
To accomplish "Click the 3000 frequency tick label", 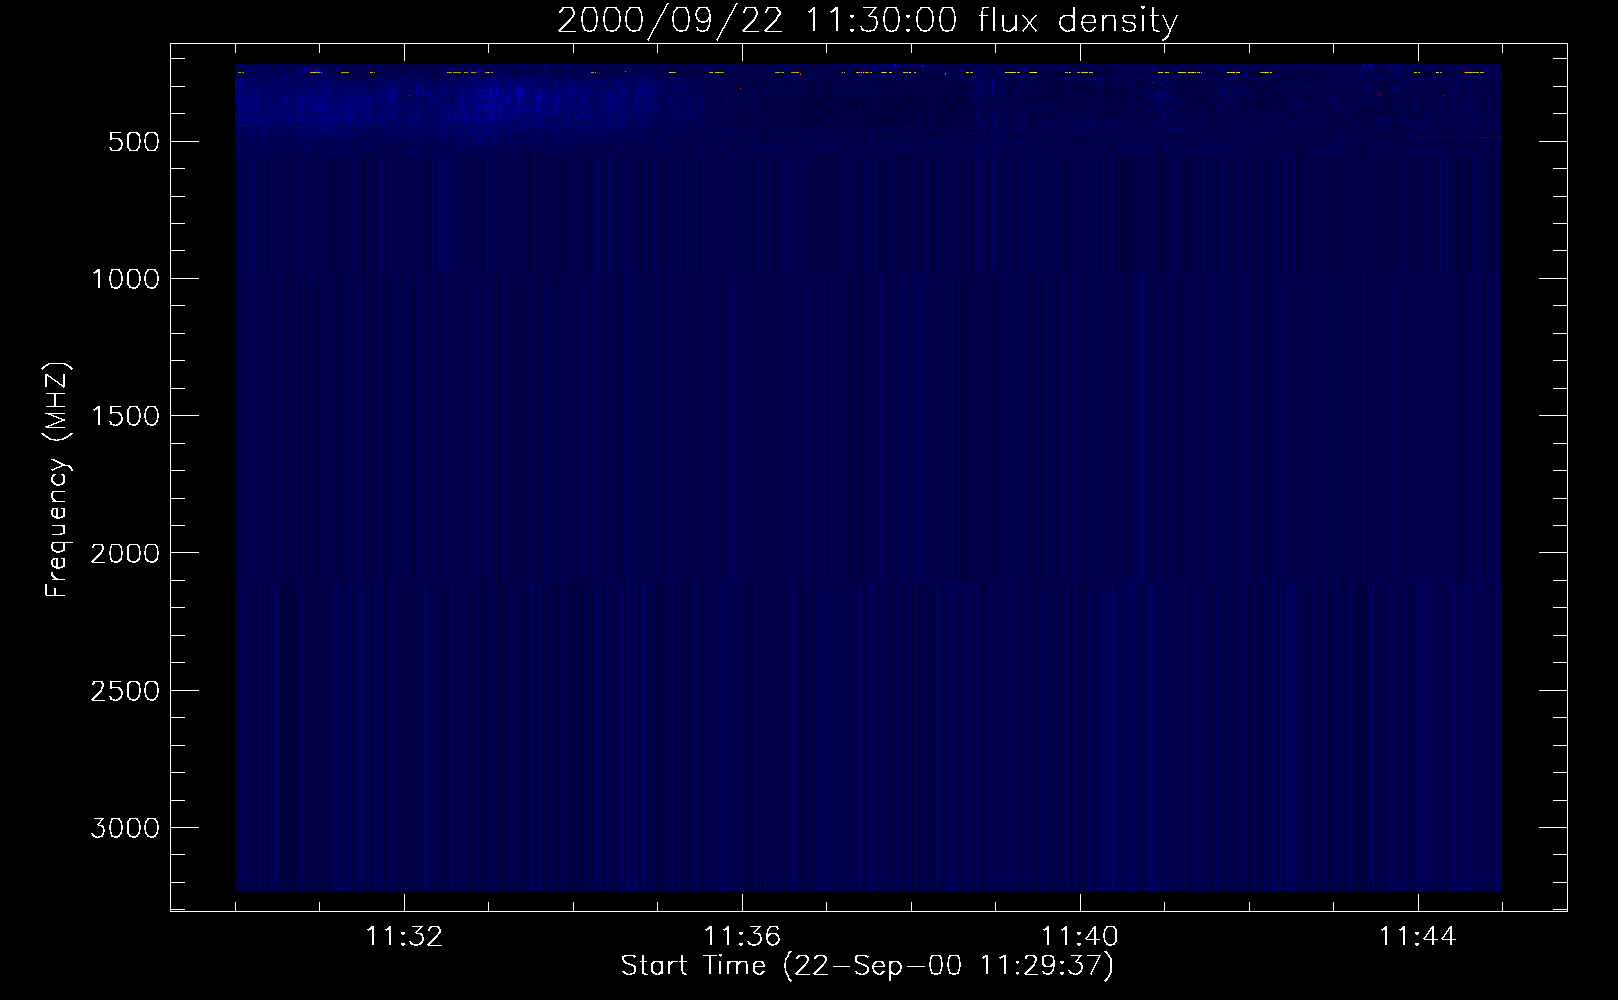I will coord(125,828).
